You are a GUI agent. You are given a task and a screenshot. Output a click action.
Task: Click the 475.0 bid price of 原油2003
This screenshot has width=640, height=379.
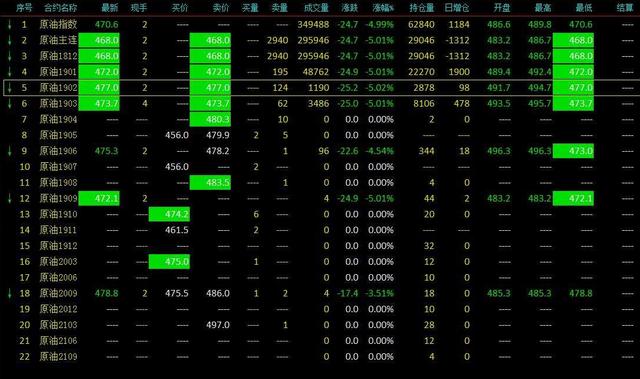(x=169, y=262)
